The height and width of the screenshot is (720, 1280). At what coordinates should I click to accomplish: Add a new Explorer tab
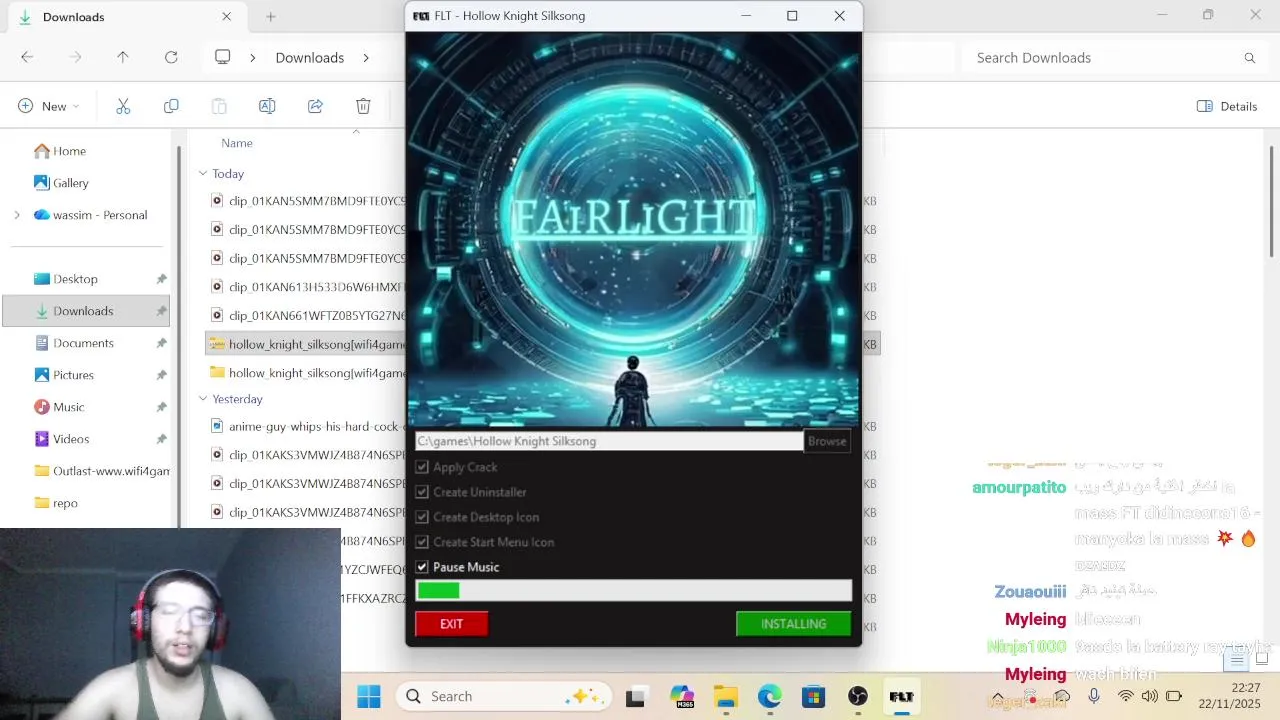coord(270,17)
